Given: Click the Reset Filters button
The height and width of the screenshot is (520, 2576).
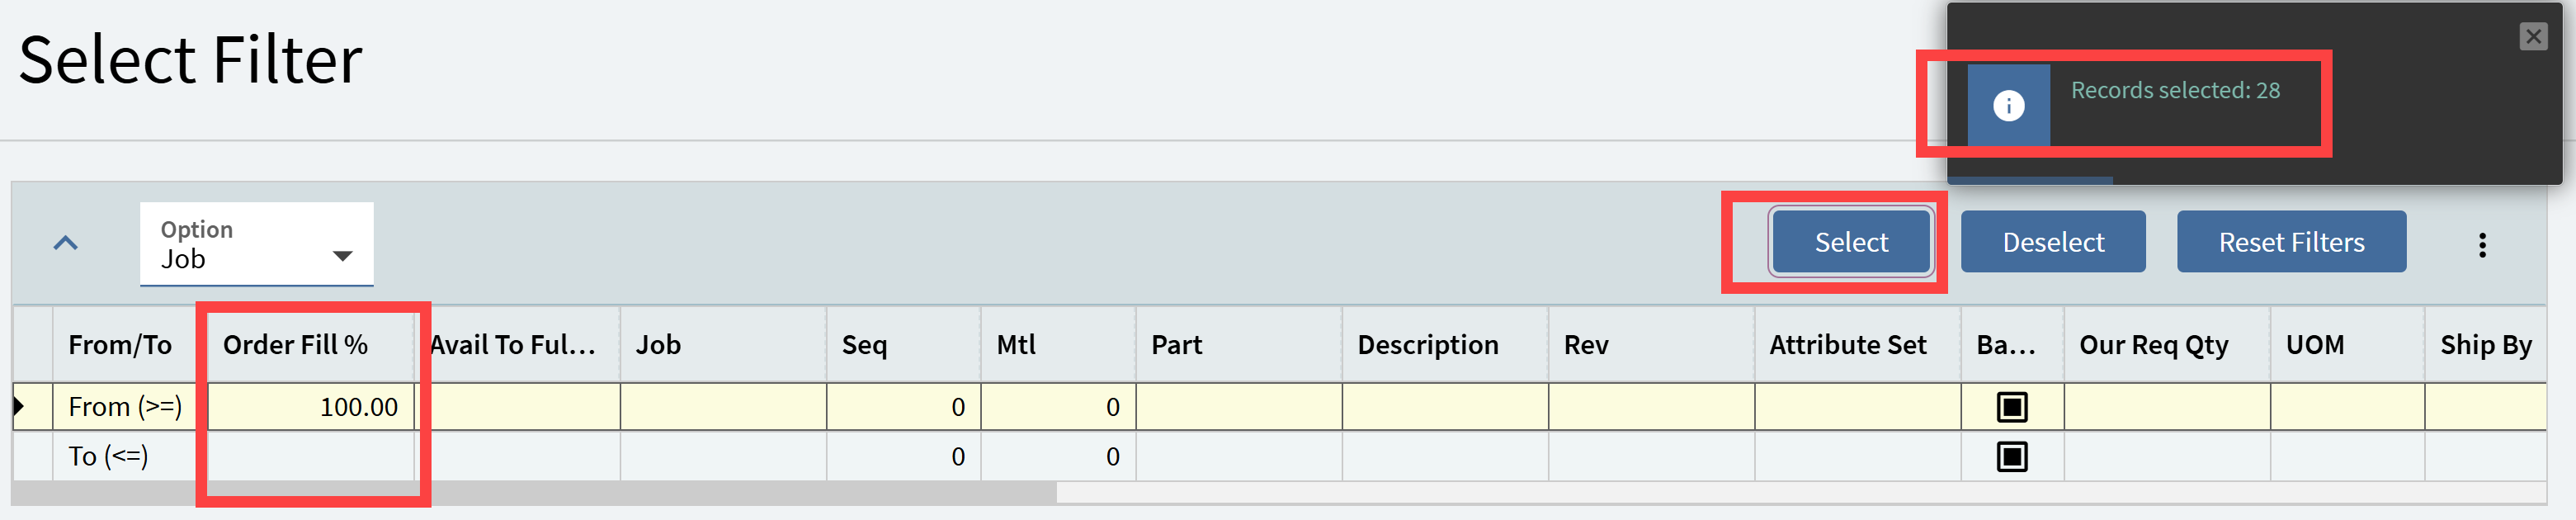Looking at the screenshot, I should click(2291, 242).
